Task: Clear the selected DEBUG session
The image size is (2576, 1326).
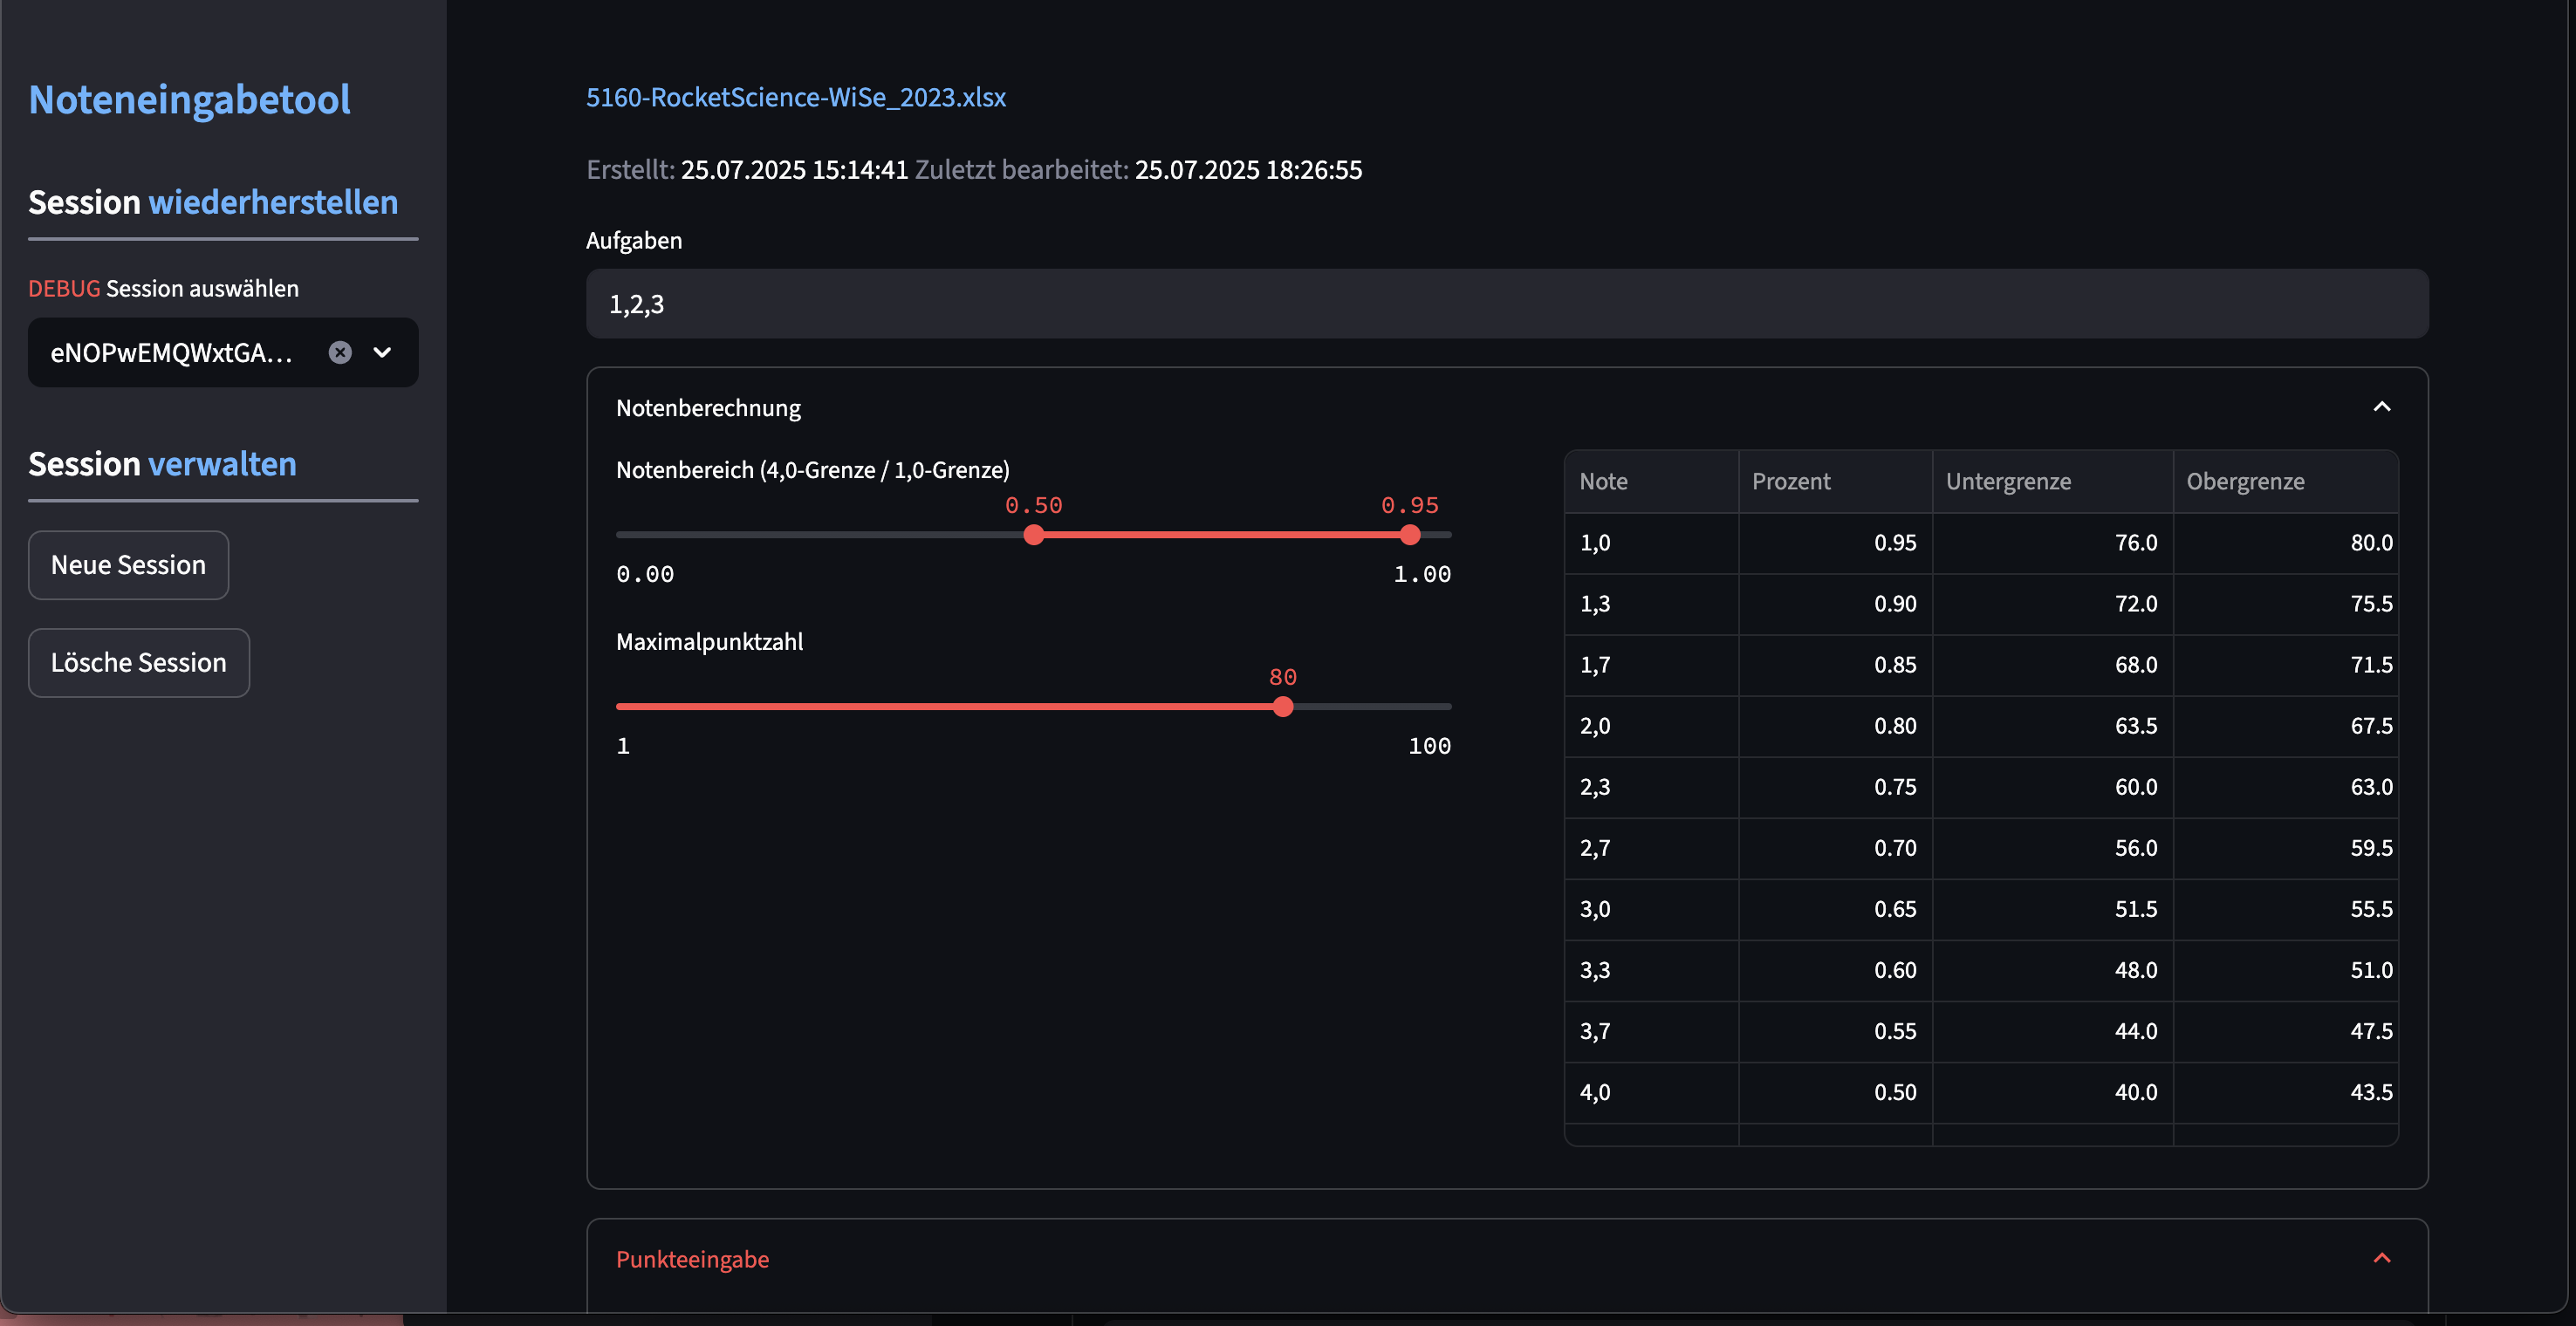Action: tap(340, 352)
